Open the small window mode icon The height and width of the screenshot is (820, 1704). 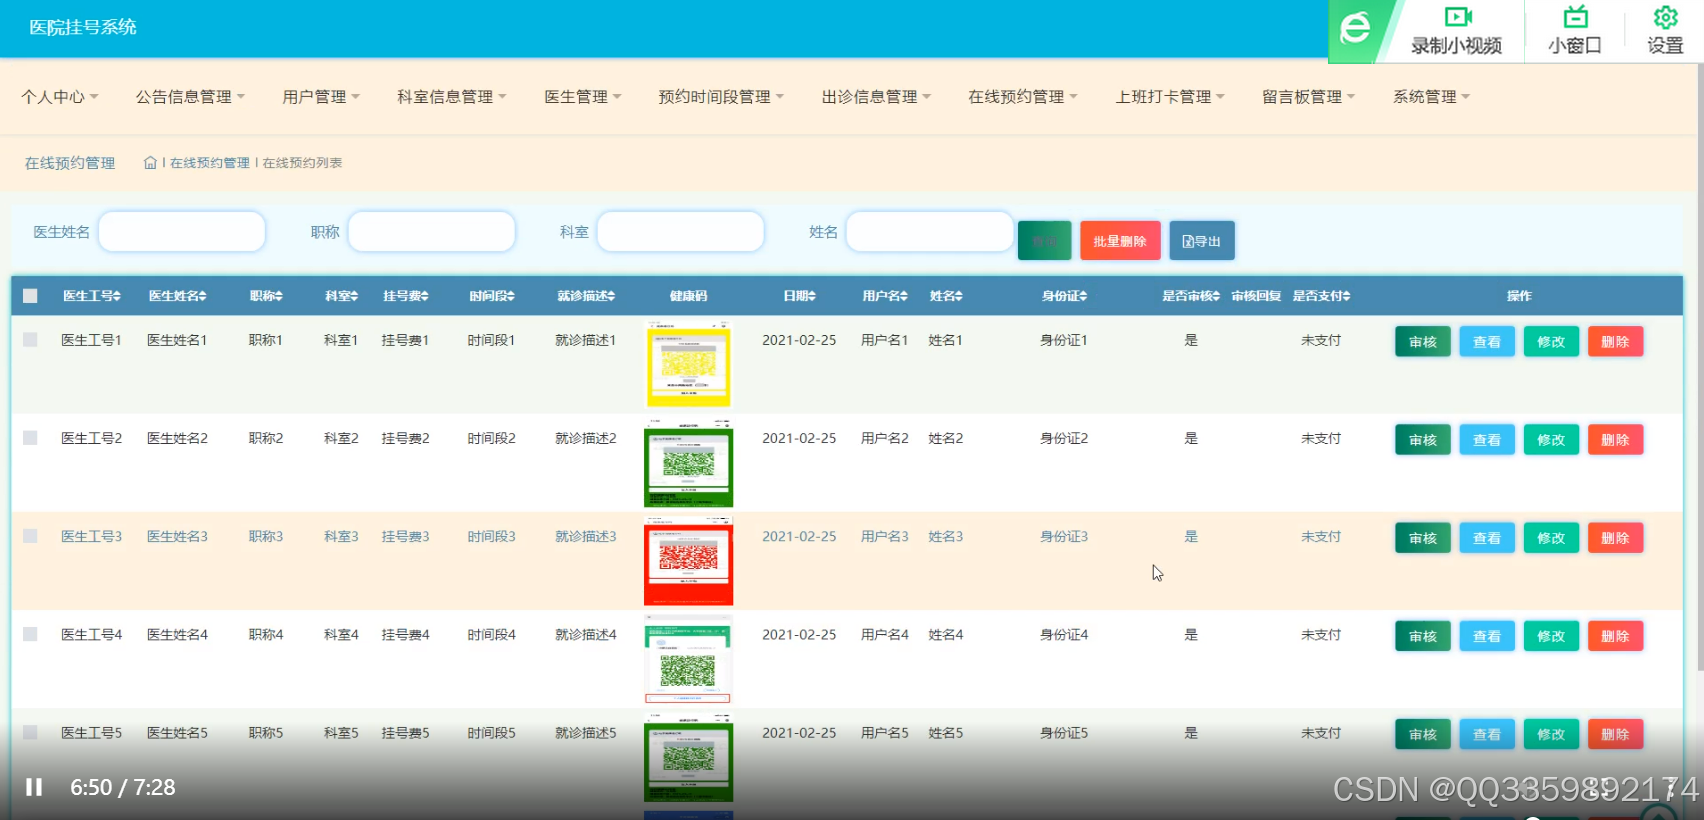pos(1575,17)
